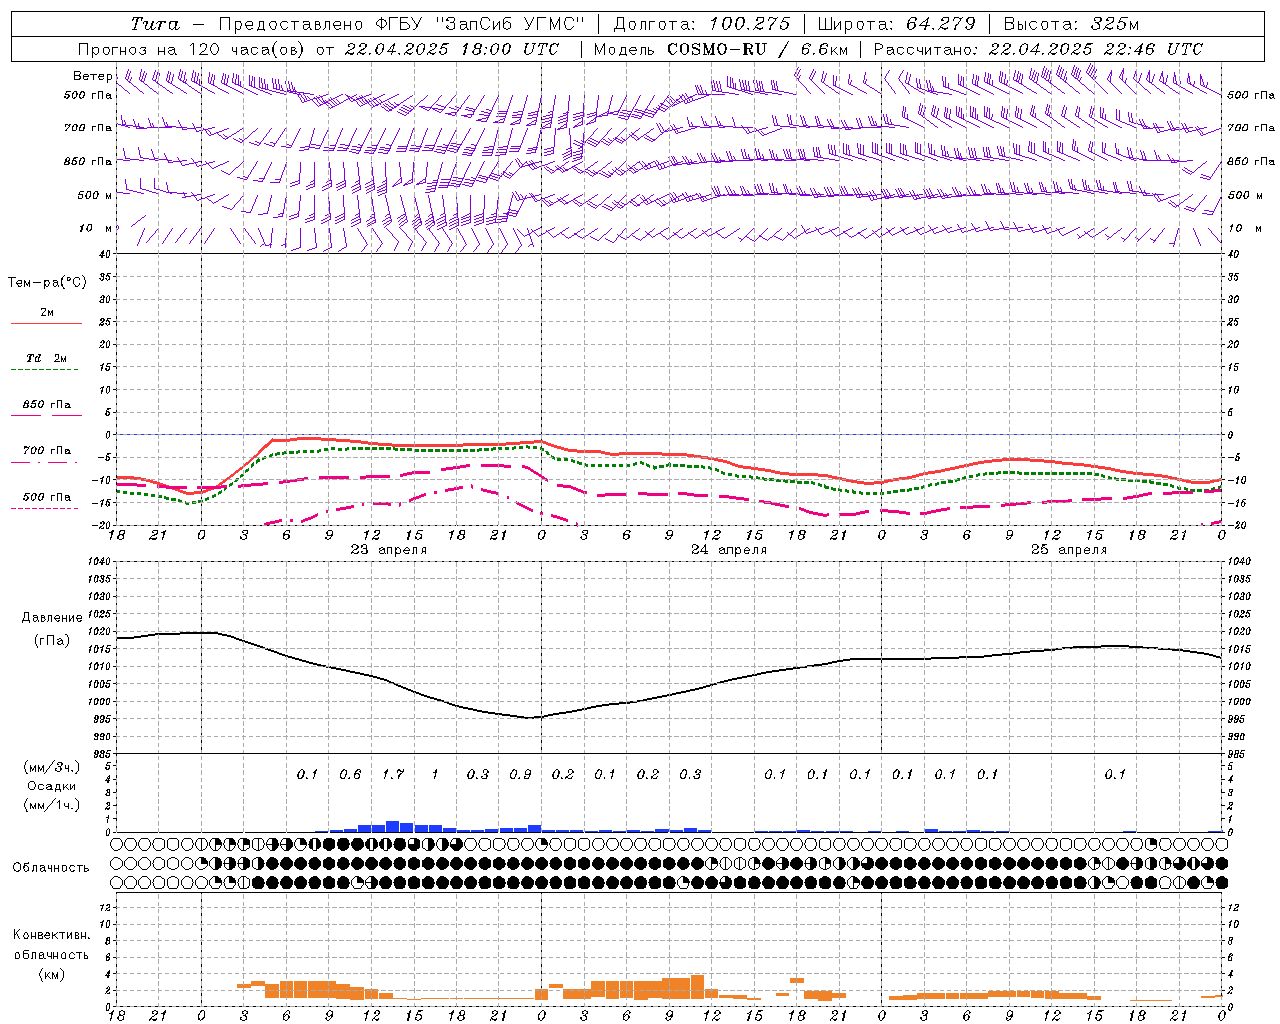Click the 700 гПа temperature legend entry
Viewport: 1280px width, 1024px height.
[46, 451]
